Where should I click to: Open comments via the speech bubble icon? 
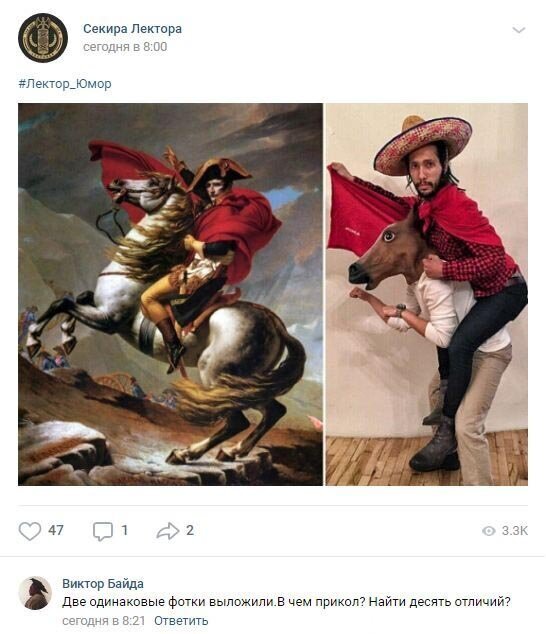[103, 531]
